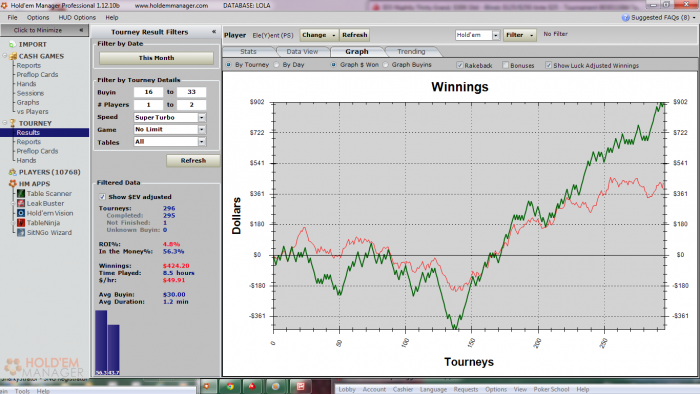This screenshot has width=700, height=394.
Task: Open vs Players under CASH GAMES
Action: 32,112
